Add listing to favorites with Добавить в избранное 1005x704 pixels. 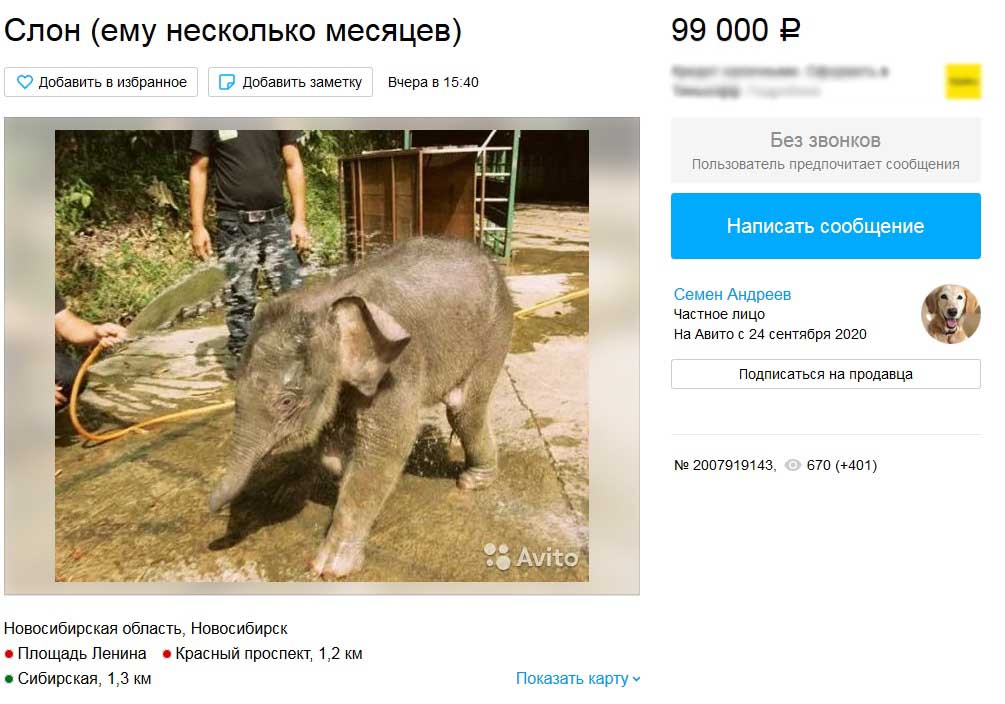(x=101, y=82)
